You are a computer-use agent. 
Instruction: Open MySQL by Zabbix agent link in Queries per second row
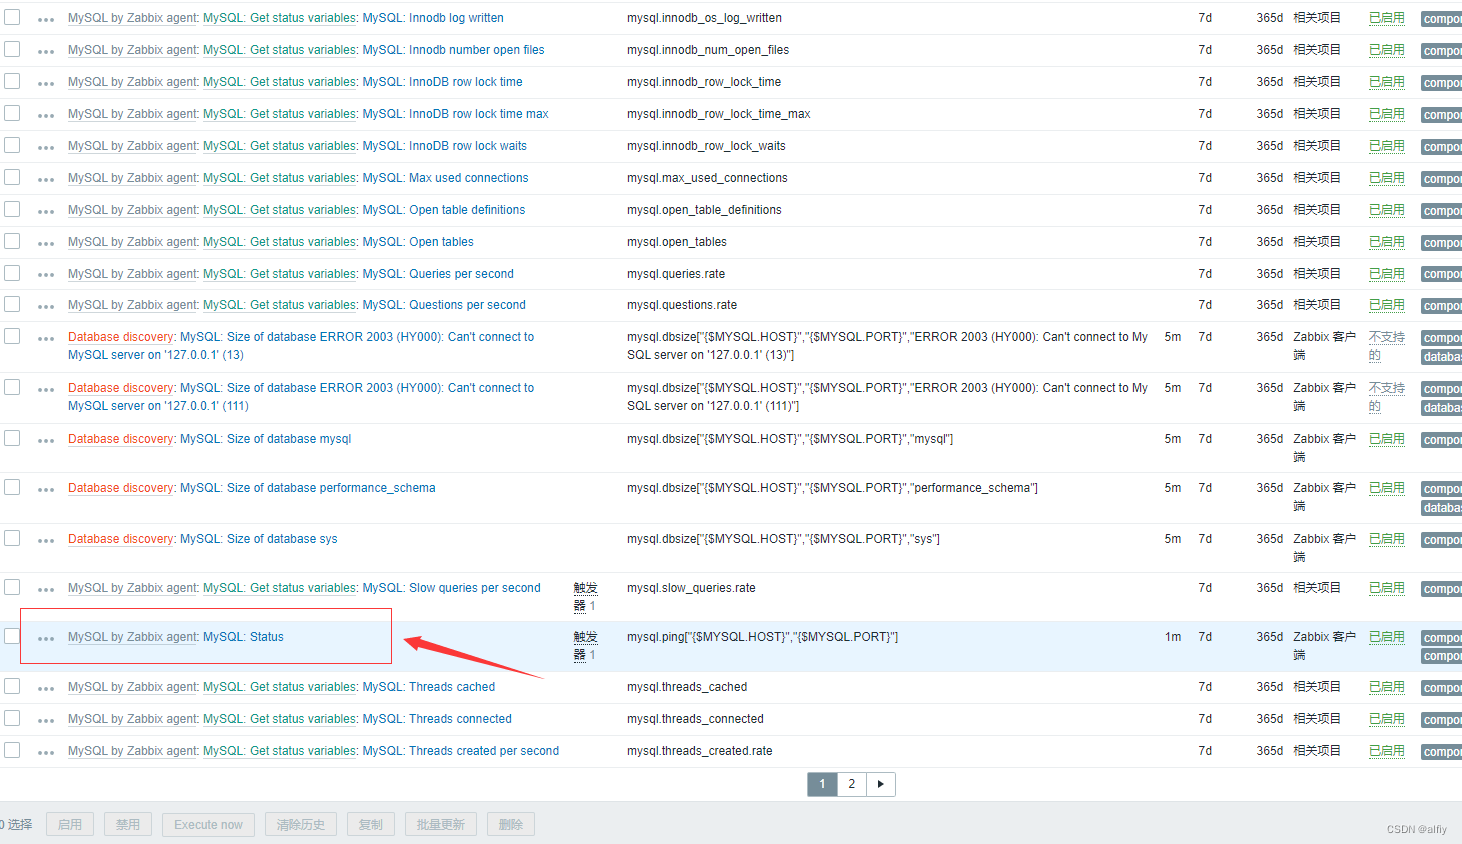pyautogui.click(x=133, y=274)
